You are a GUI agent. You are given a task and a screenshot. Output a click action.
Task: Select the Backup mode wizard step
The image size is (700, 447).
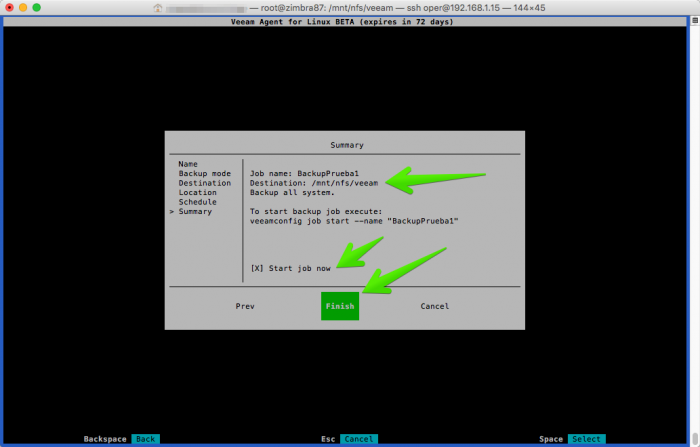pyautogui.click(x=204, y=173)
